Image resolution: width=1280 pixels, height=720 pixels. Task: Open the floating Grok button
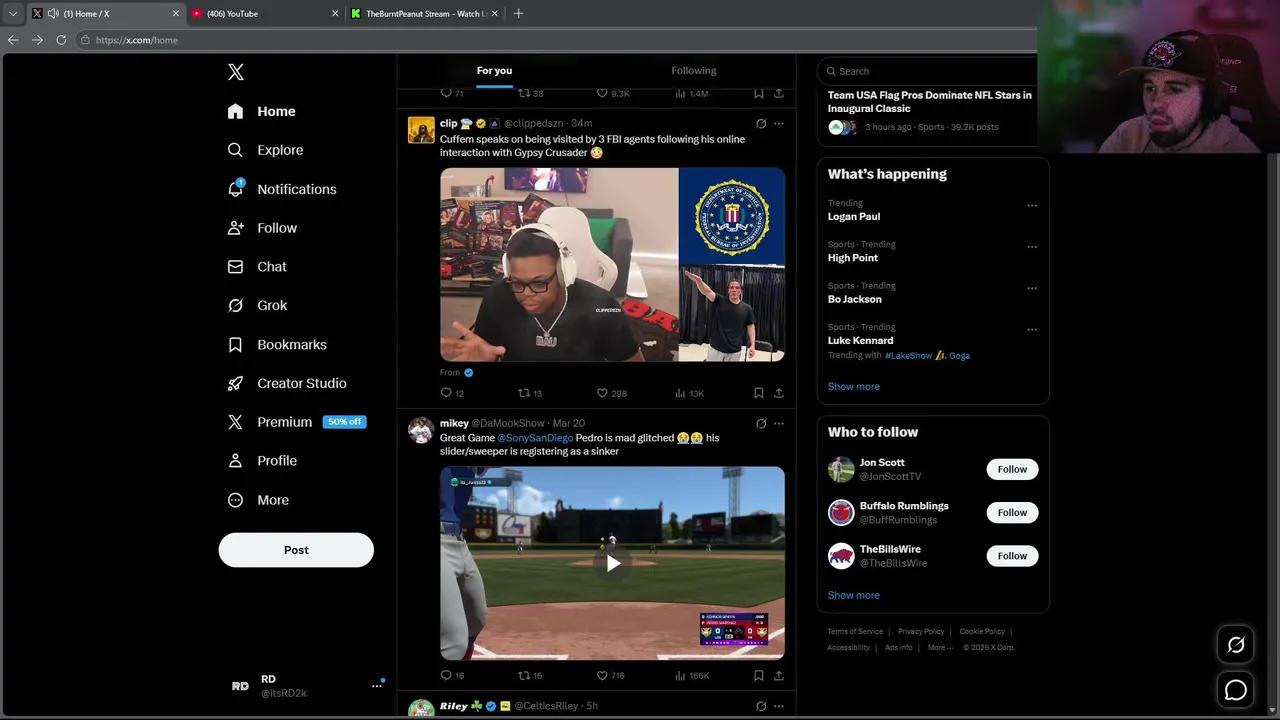click(x=1236, y=645)
